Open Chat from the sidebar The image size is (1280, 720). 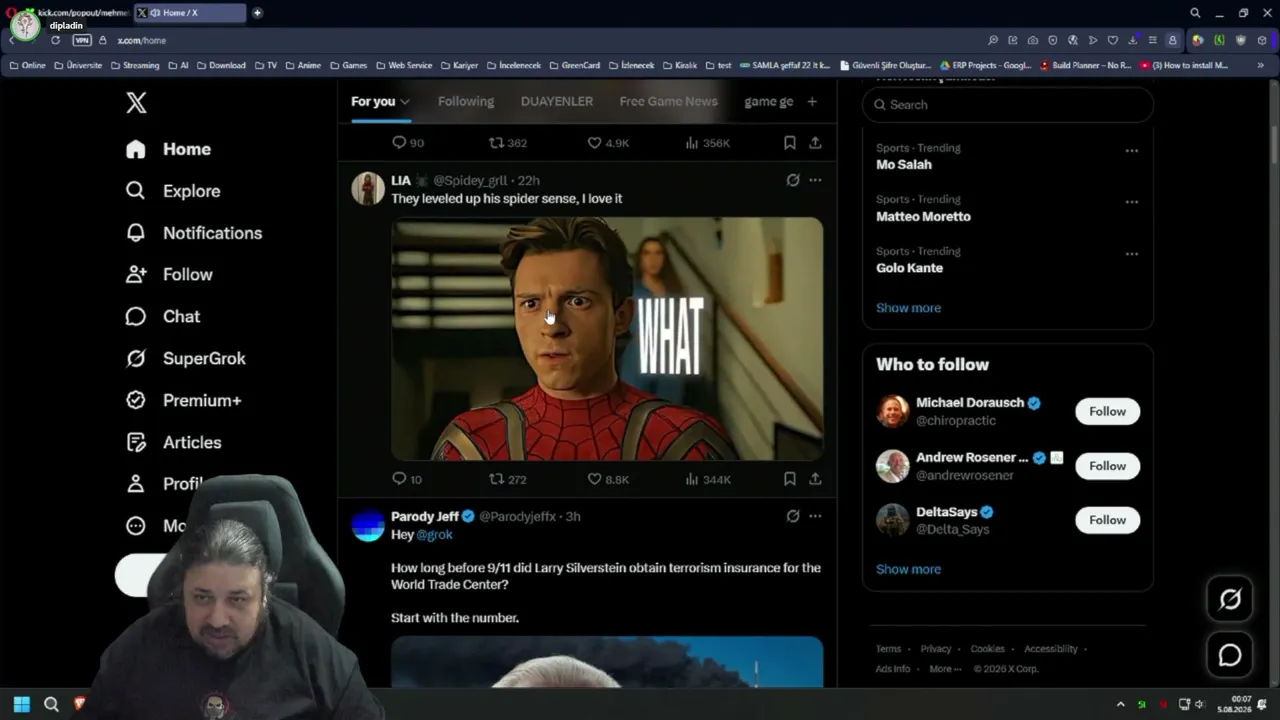[x=163, y=317]
